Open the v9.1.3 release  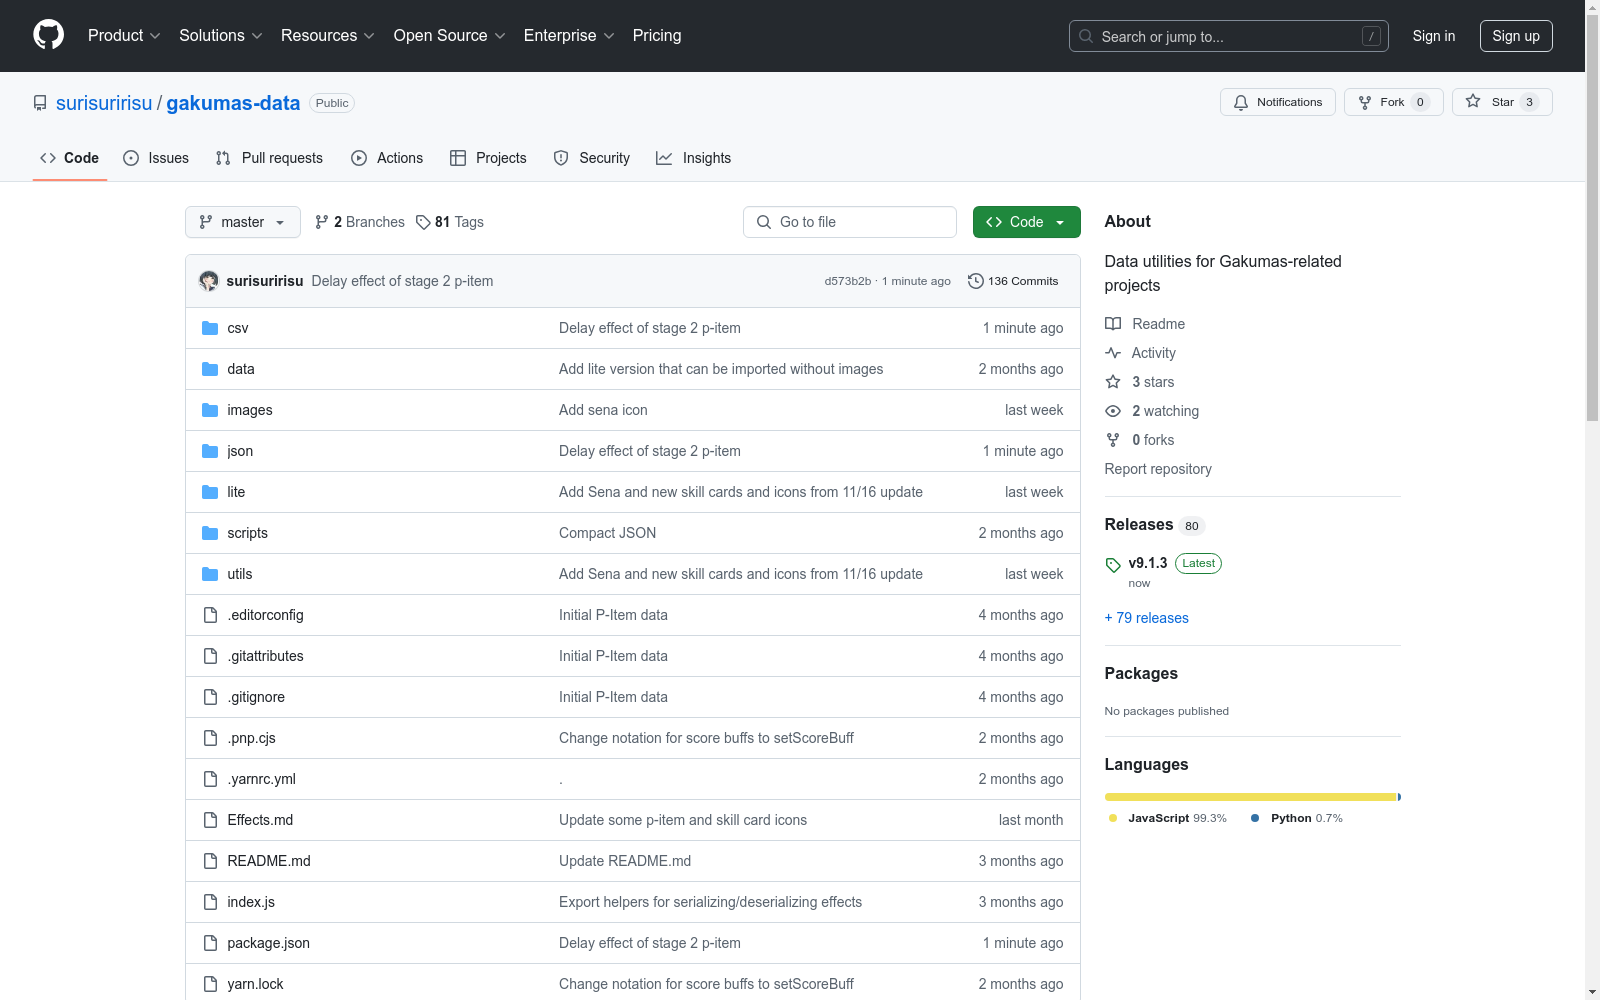(1148, 563)
